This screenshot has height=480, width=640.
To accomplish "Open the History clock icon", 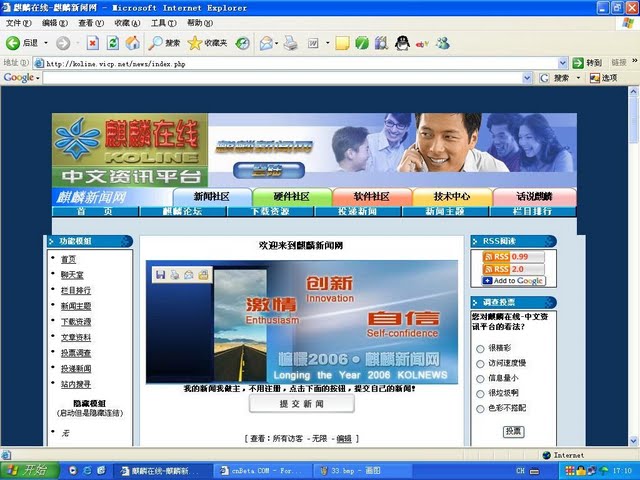I will point(242,43).
